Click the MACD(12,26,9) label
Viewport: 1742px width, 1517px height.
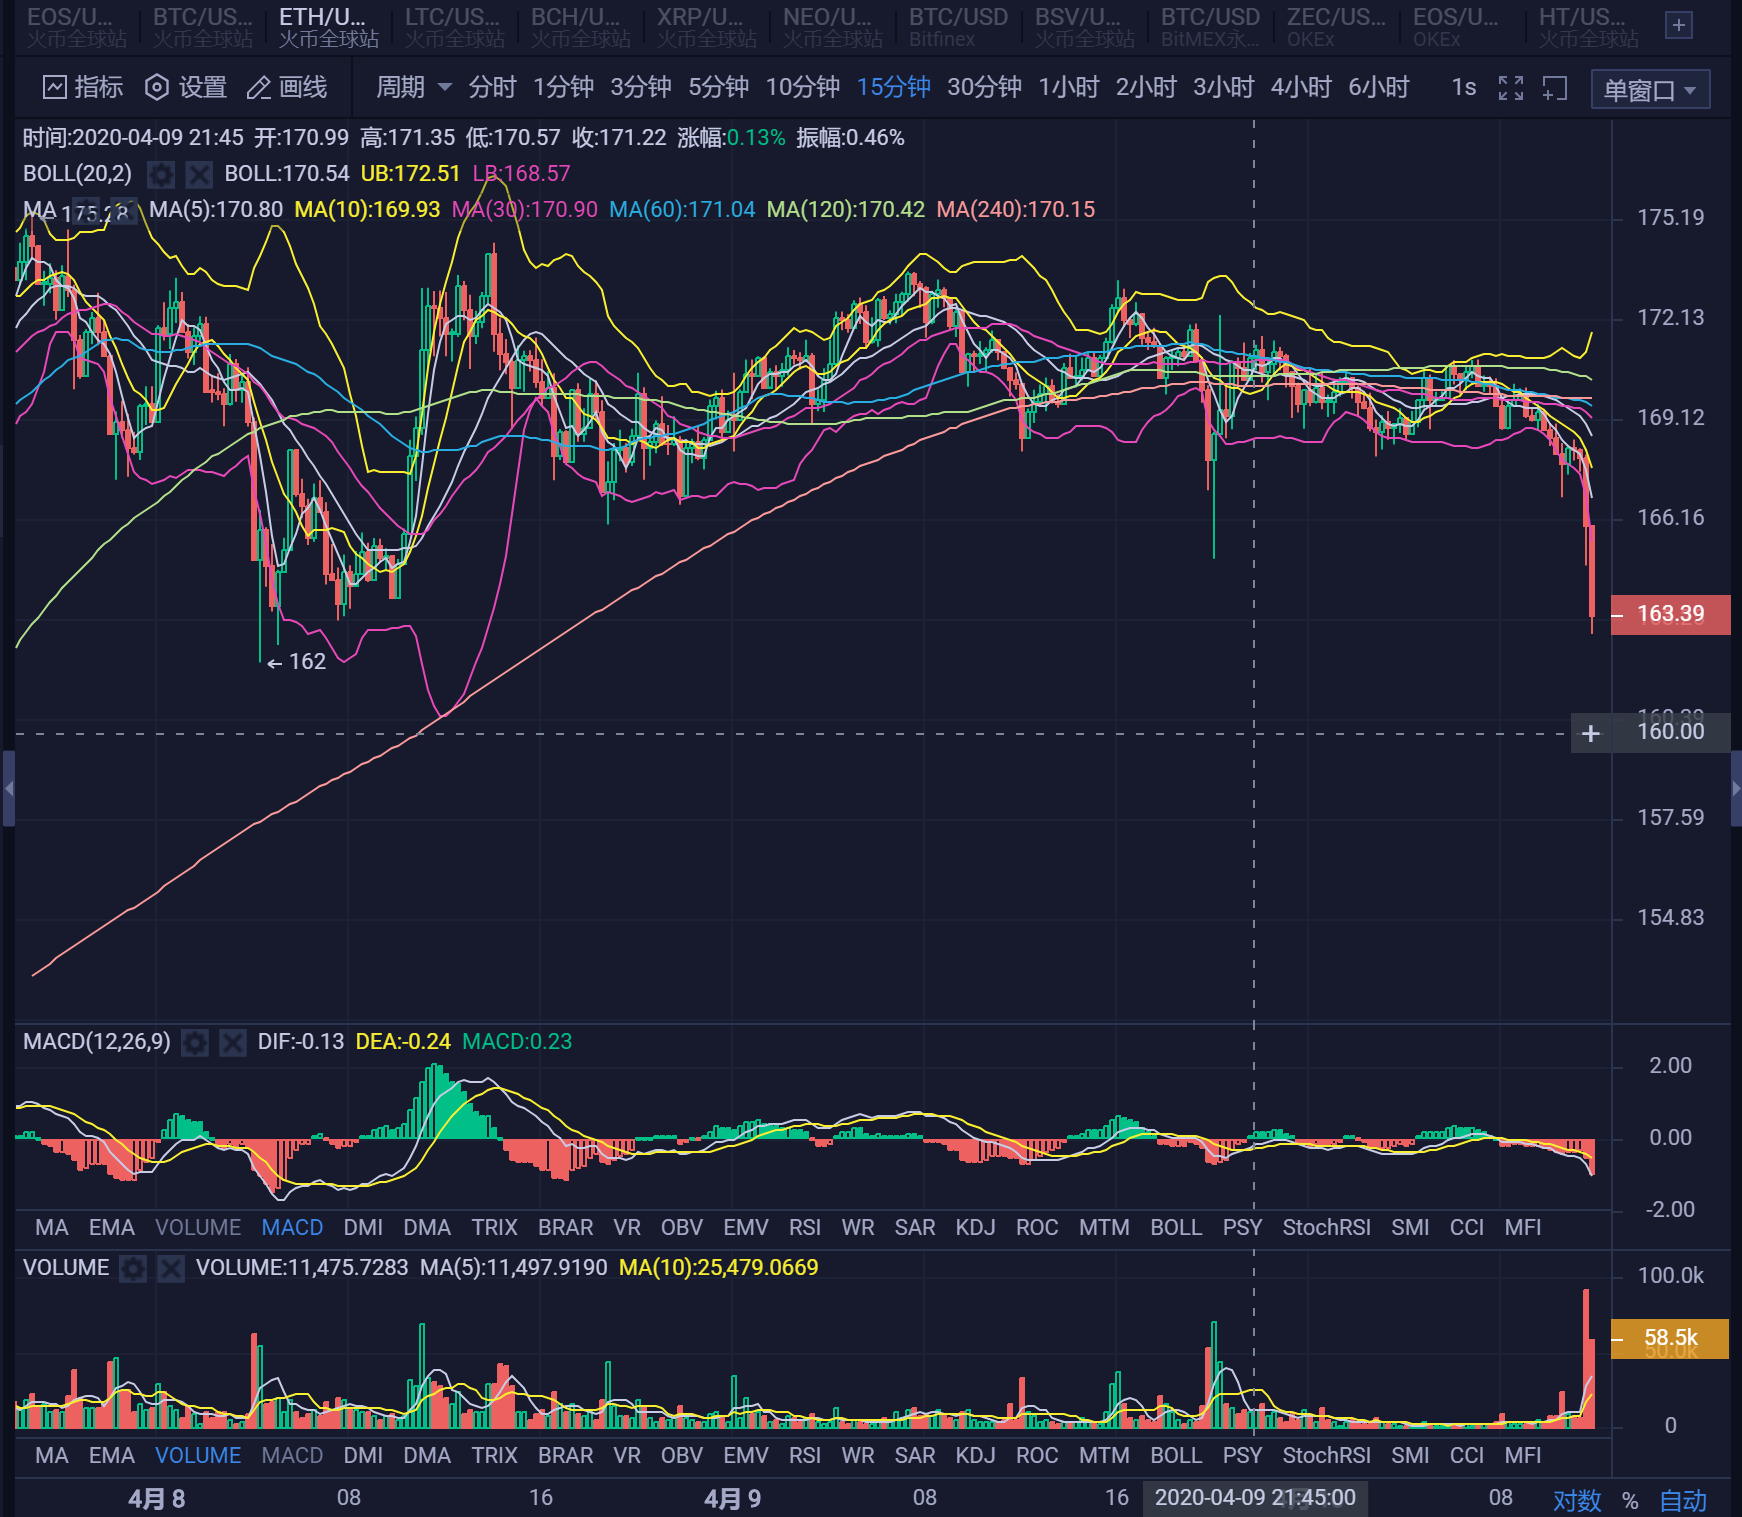tap(97, 1042)
